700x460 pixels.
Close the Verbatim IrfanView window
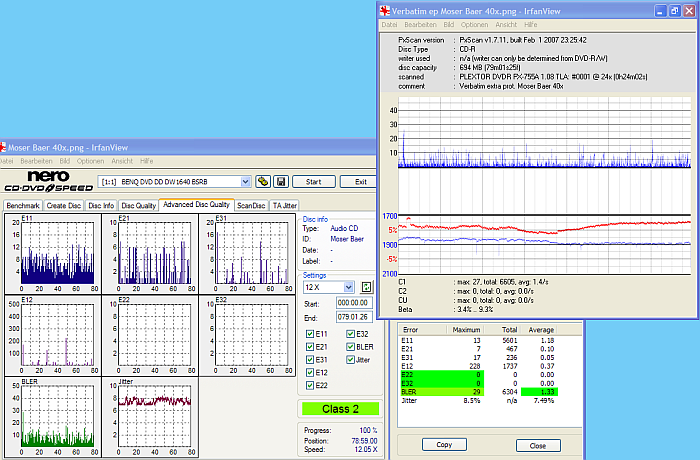coord(689,11)
